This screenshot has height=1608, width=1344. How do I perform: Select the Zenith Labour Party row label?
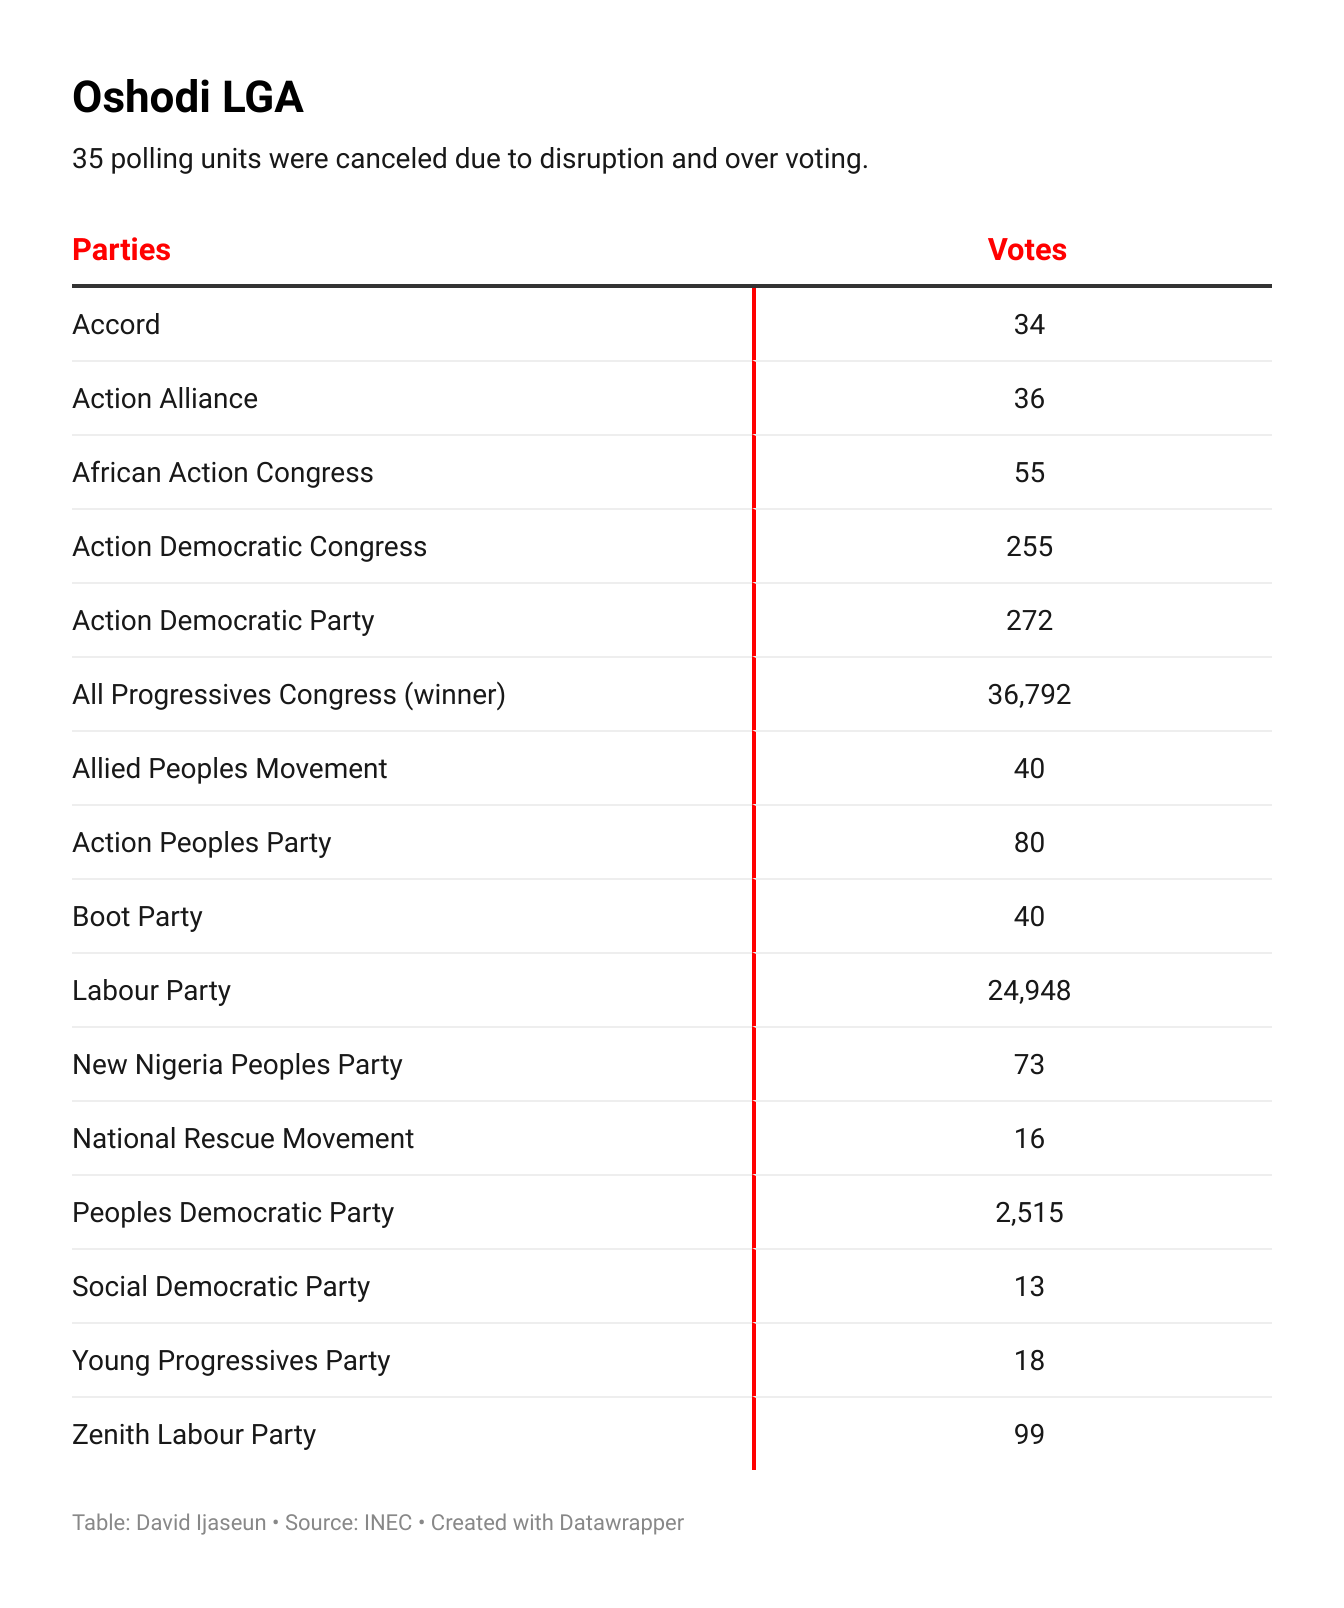pos(194,1434)
